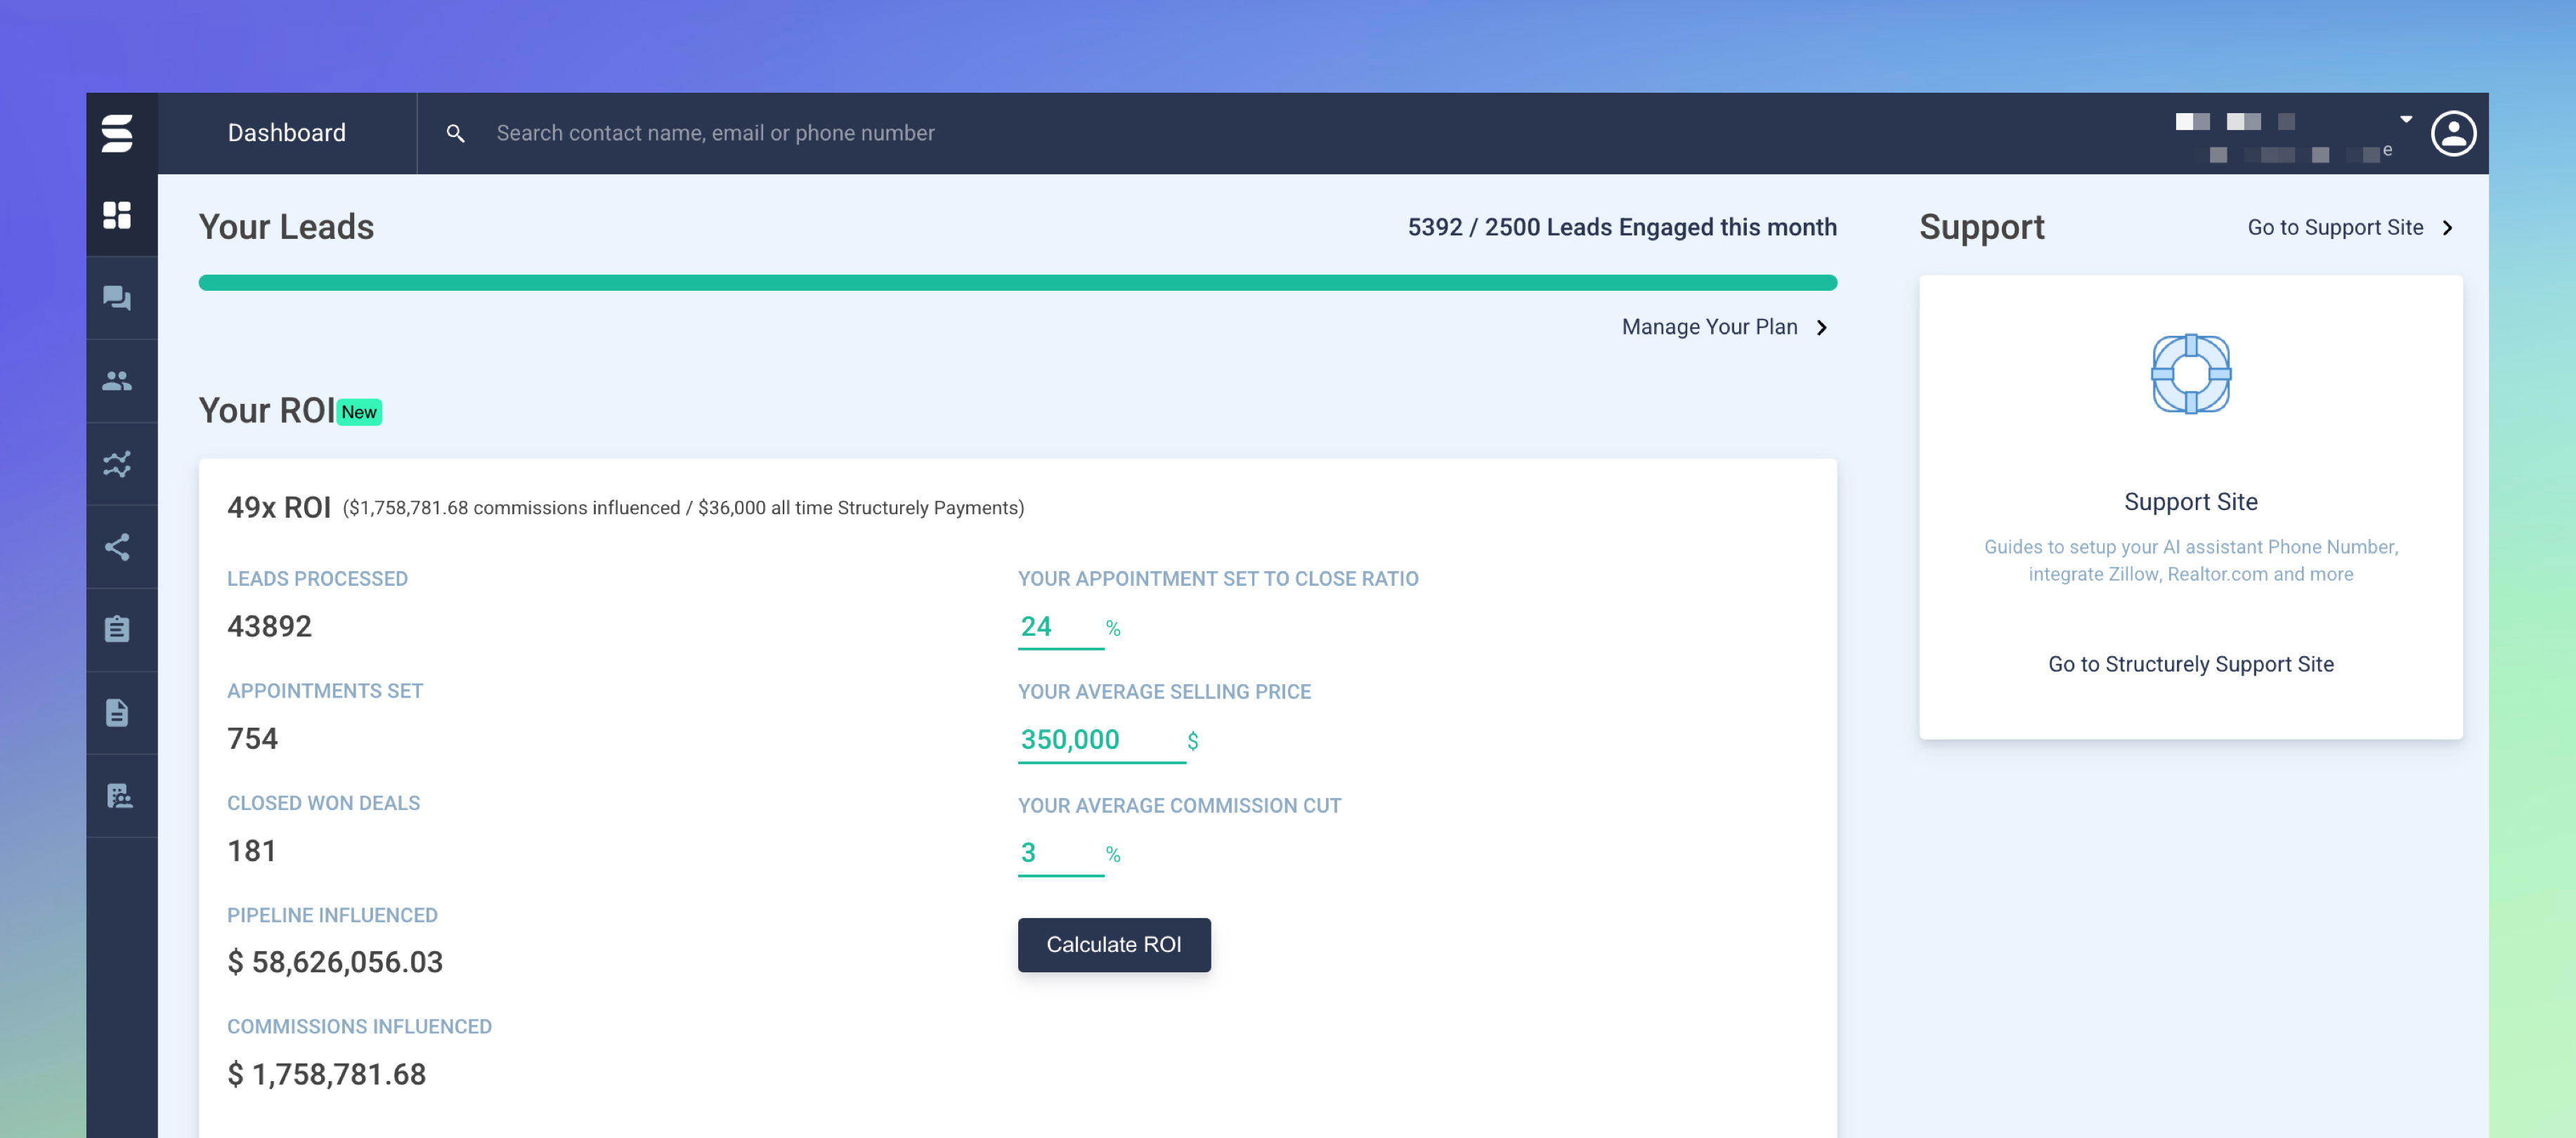Click the Calculate ROI button

1114,944
